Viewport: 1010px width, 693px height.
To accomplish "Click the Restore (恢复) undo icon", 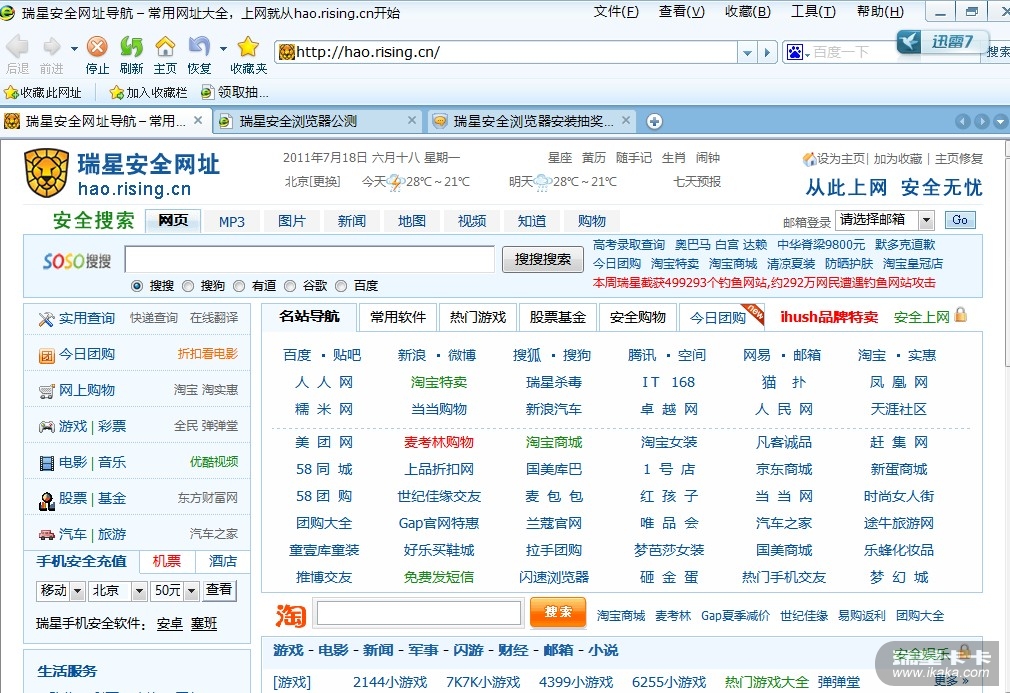I will (199, 47).
